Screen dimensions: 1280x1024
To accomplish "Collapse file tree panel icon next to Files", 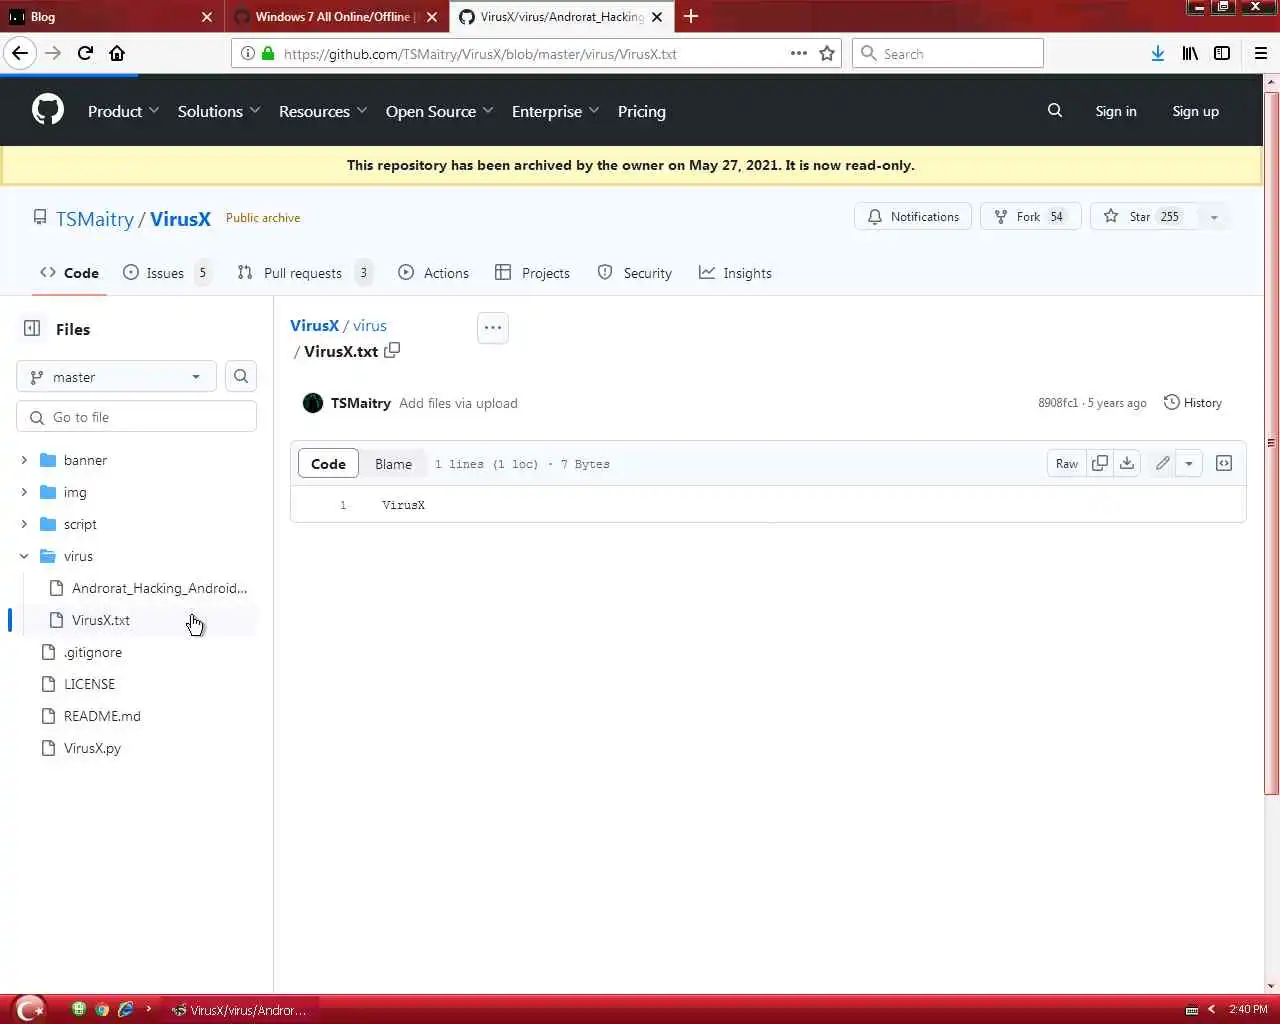I will click(x=32, y=329).
